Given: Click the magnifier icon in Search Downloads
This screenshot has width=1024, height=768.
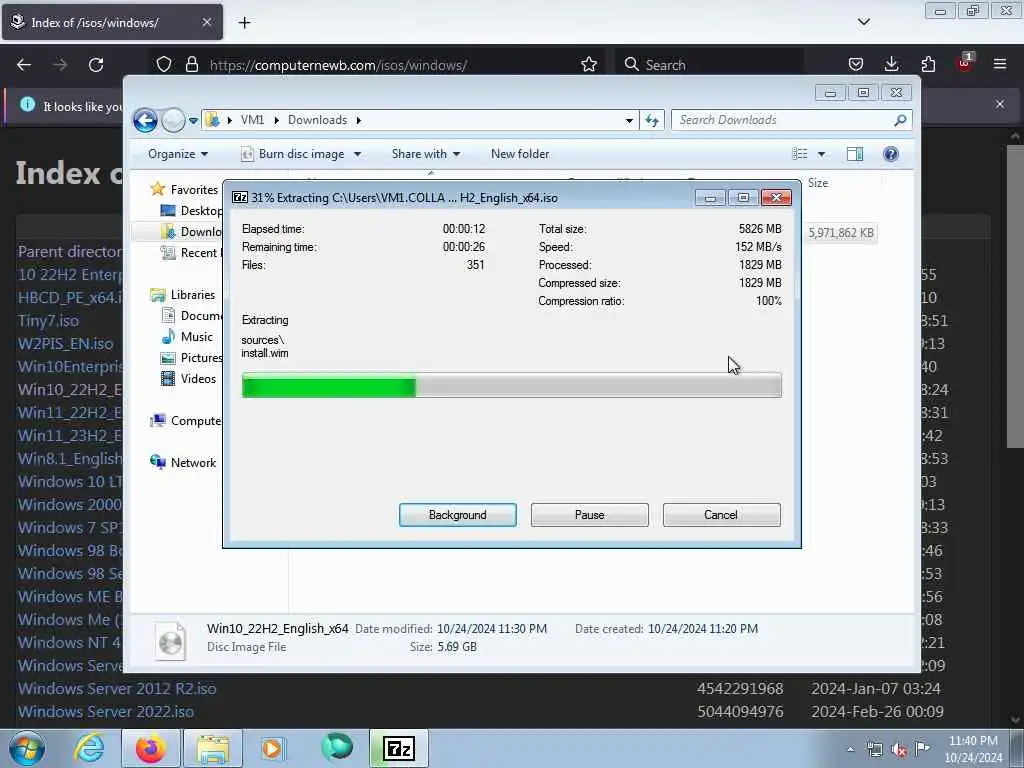Looking at the screenshot, I should 900,120.
